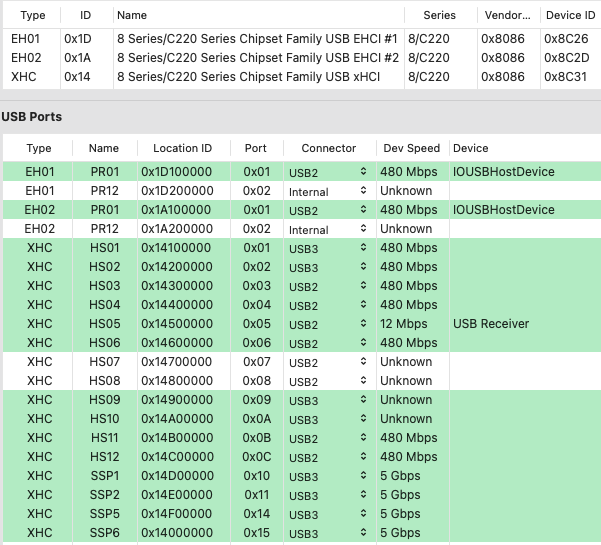Open connector popup for HS04 row
This screenshot has height=545, width=601.
(329, 305)
